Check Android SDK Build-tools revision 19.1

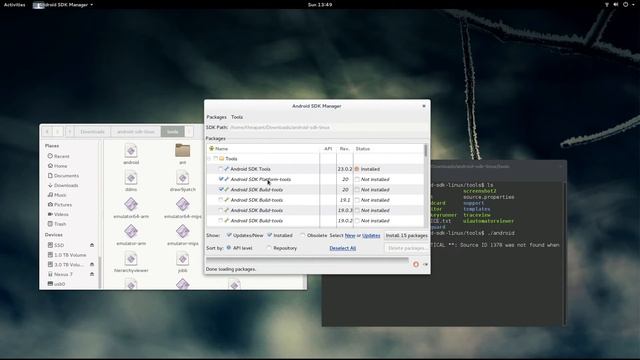(x=220, y=200)
